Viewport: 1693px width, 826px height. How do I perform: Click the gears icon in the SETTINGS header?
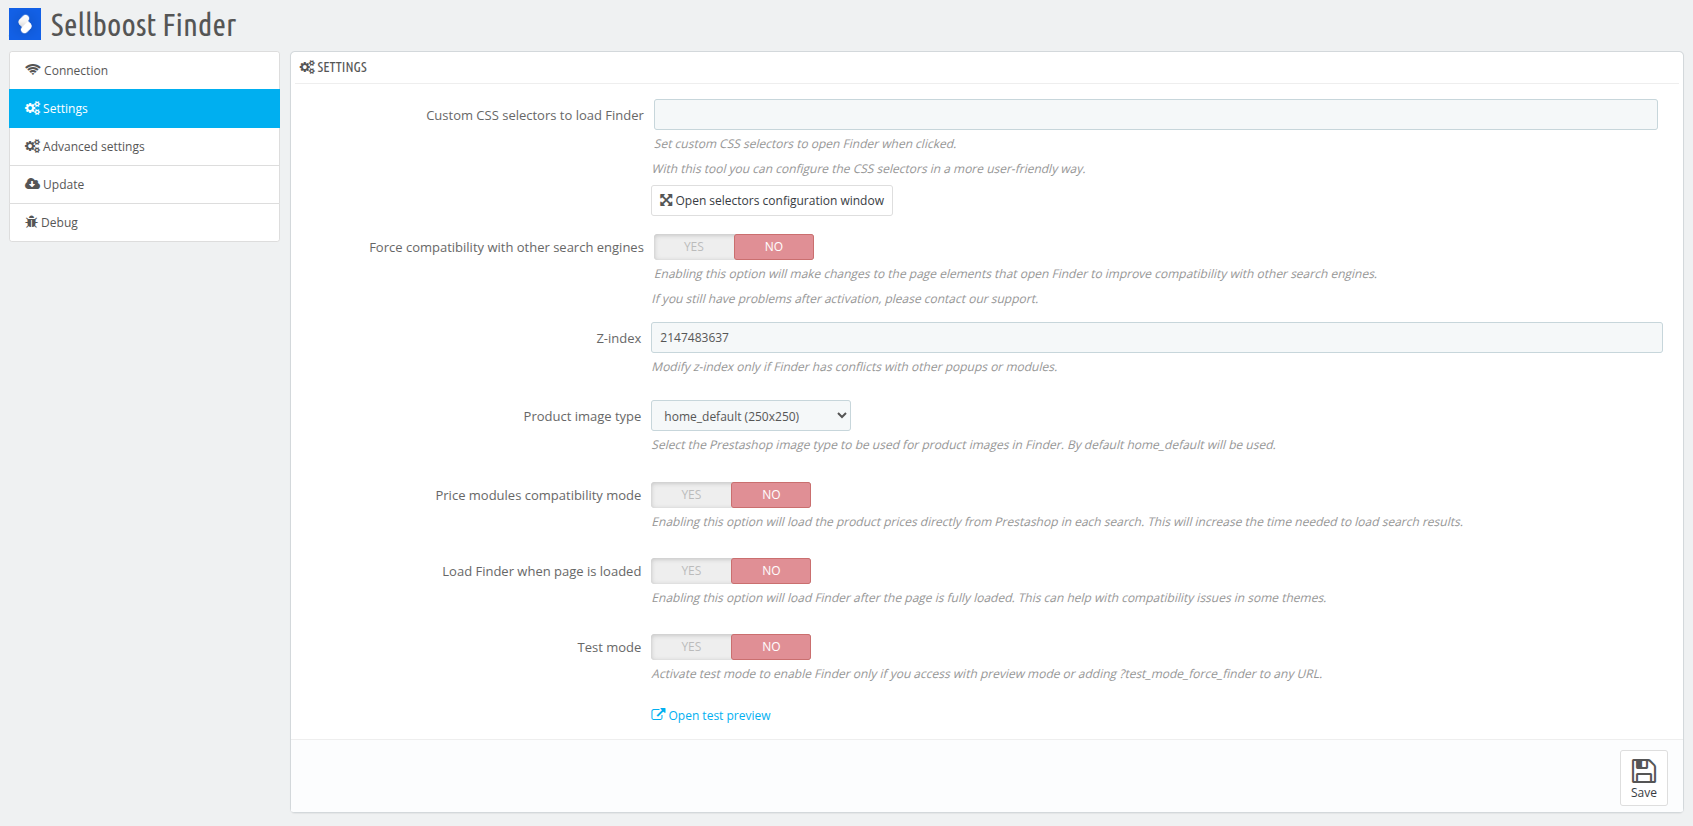click(307, 67)
